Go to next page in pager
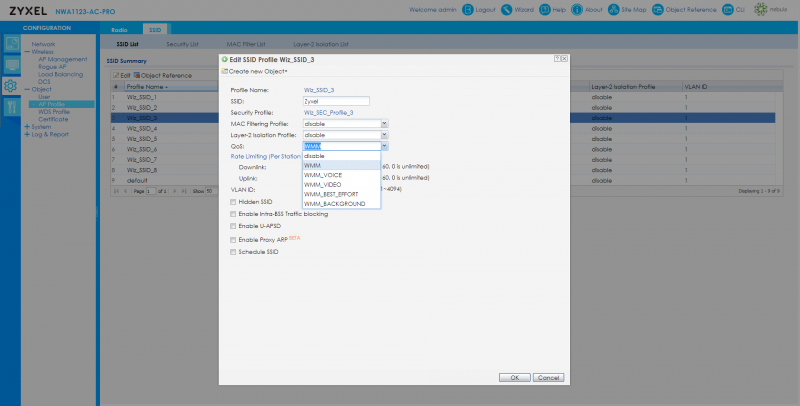The image size is (800, 406). tap(175, 191)
